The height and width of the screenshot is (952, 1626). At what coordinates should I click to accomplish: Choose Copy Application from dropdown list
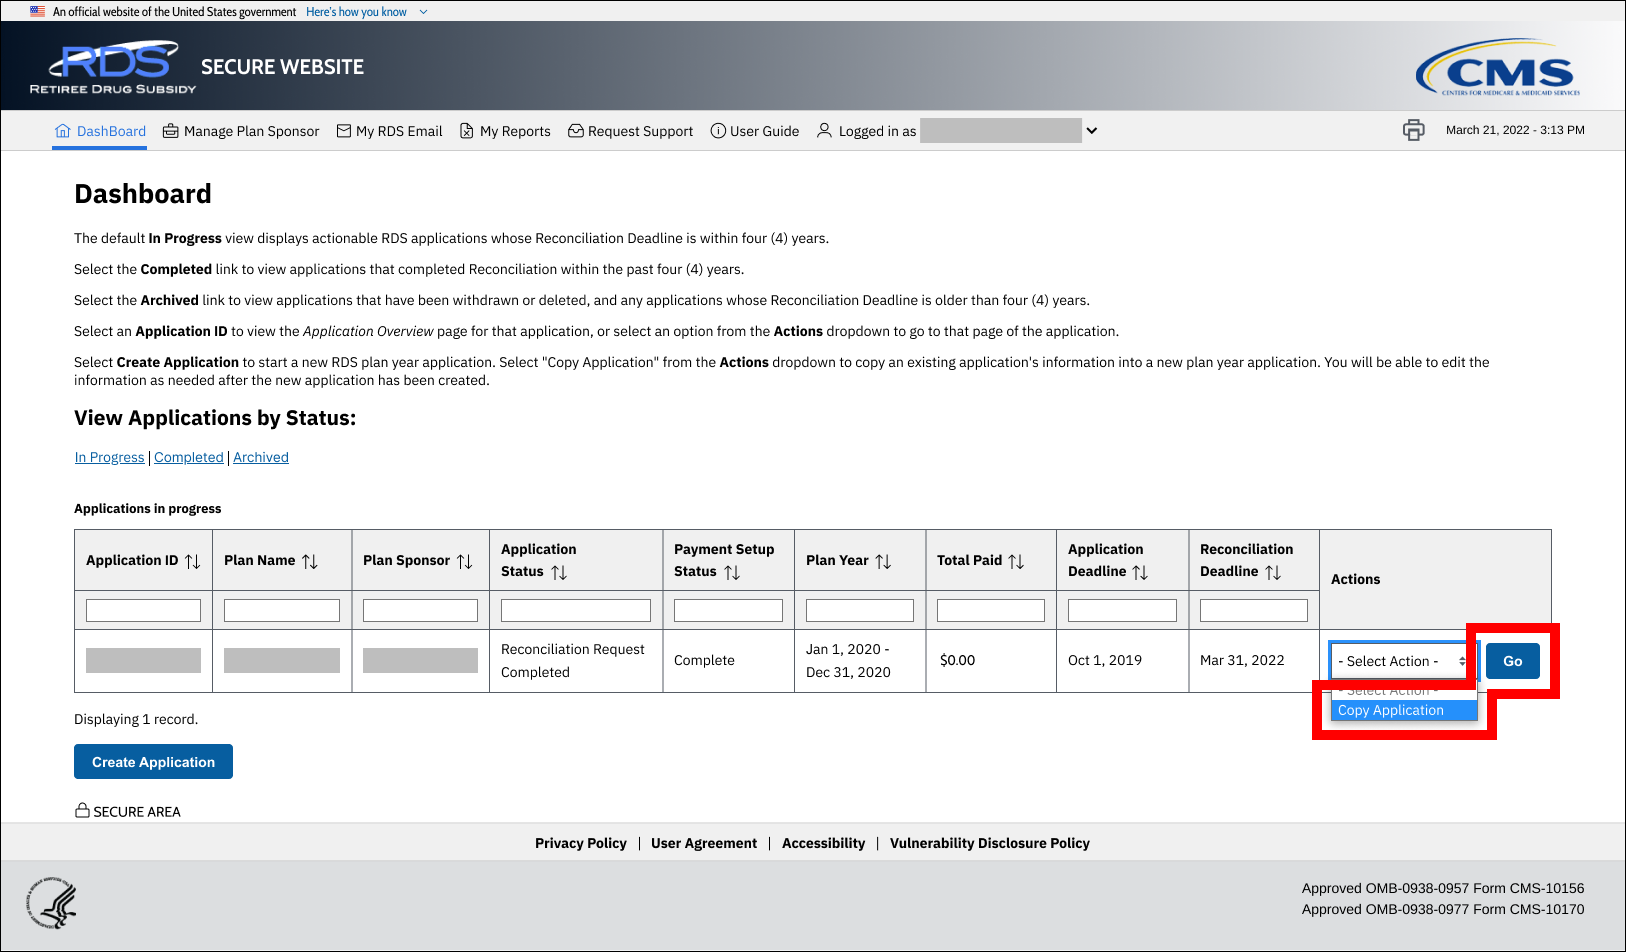pyautogui.click(x=1391, y=710)
